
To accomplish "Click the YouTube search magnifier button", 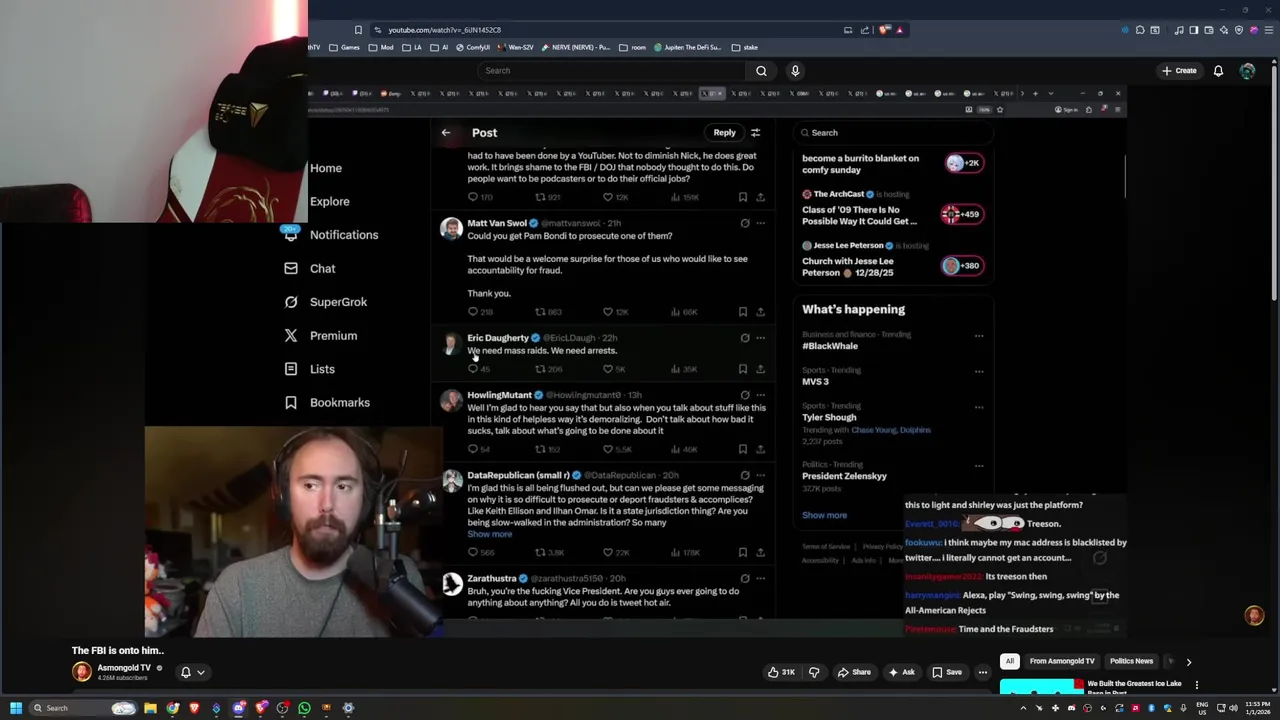I will [761, 71].
